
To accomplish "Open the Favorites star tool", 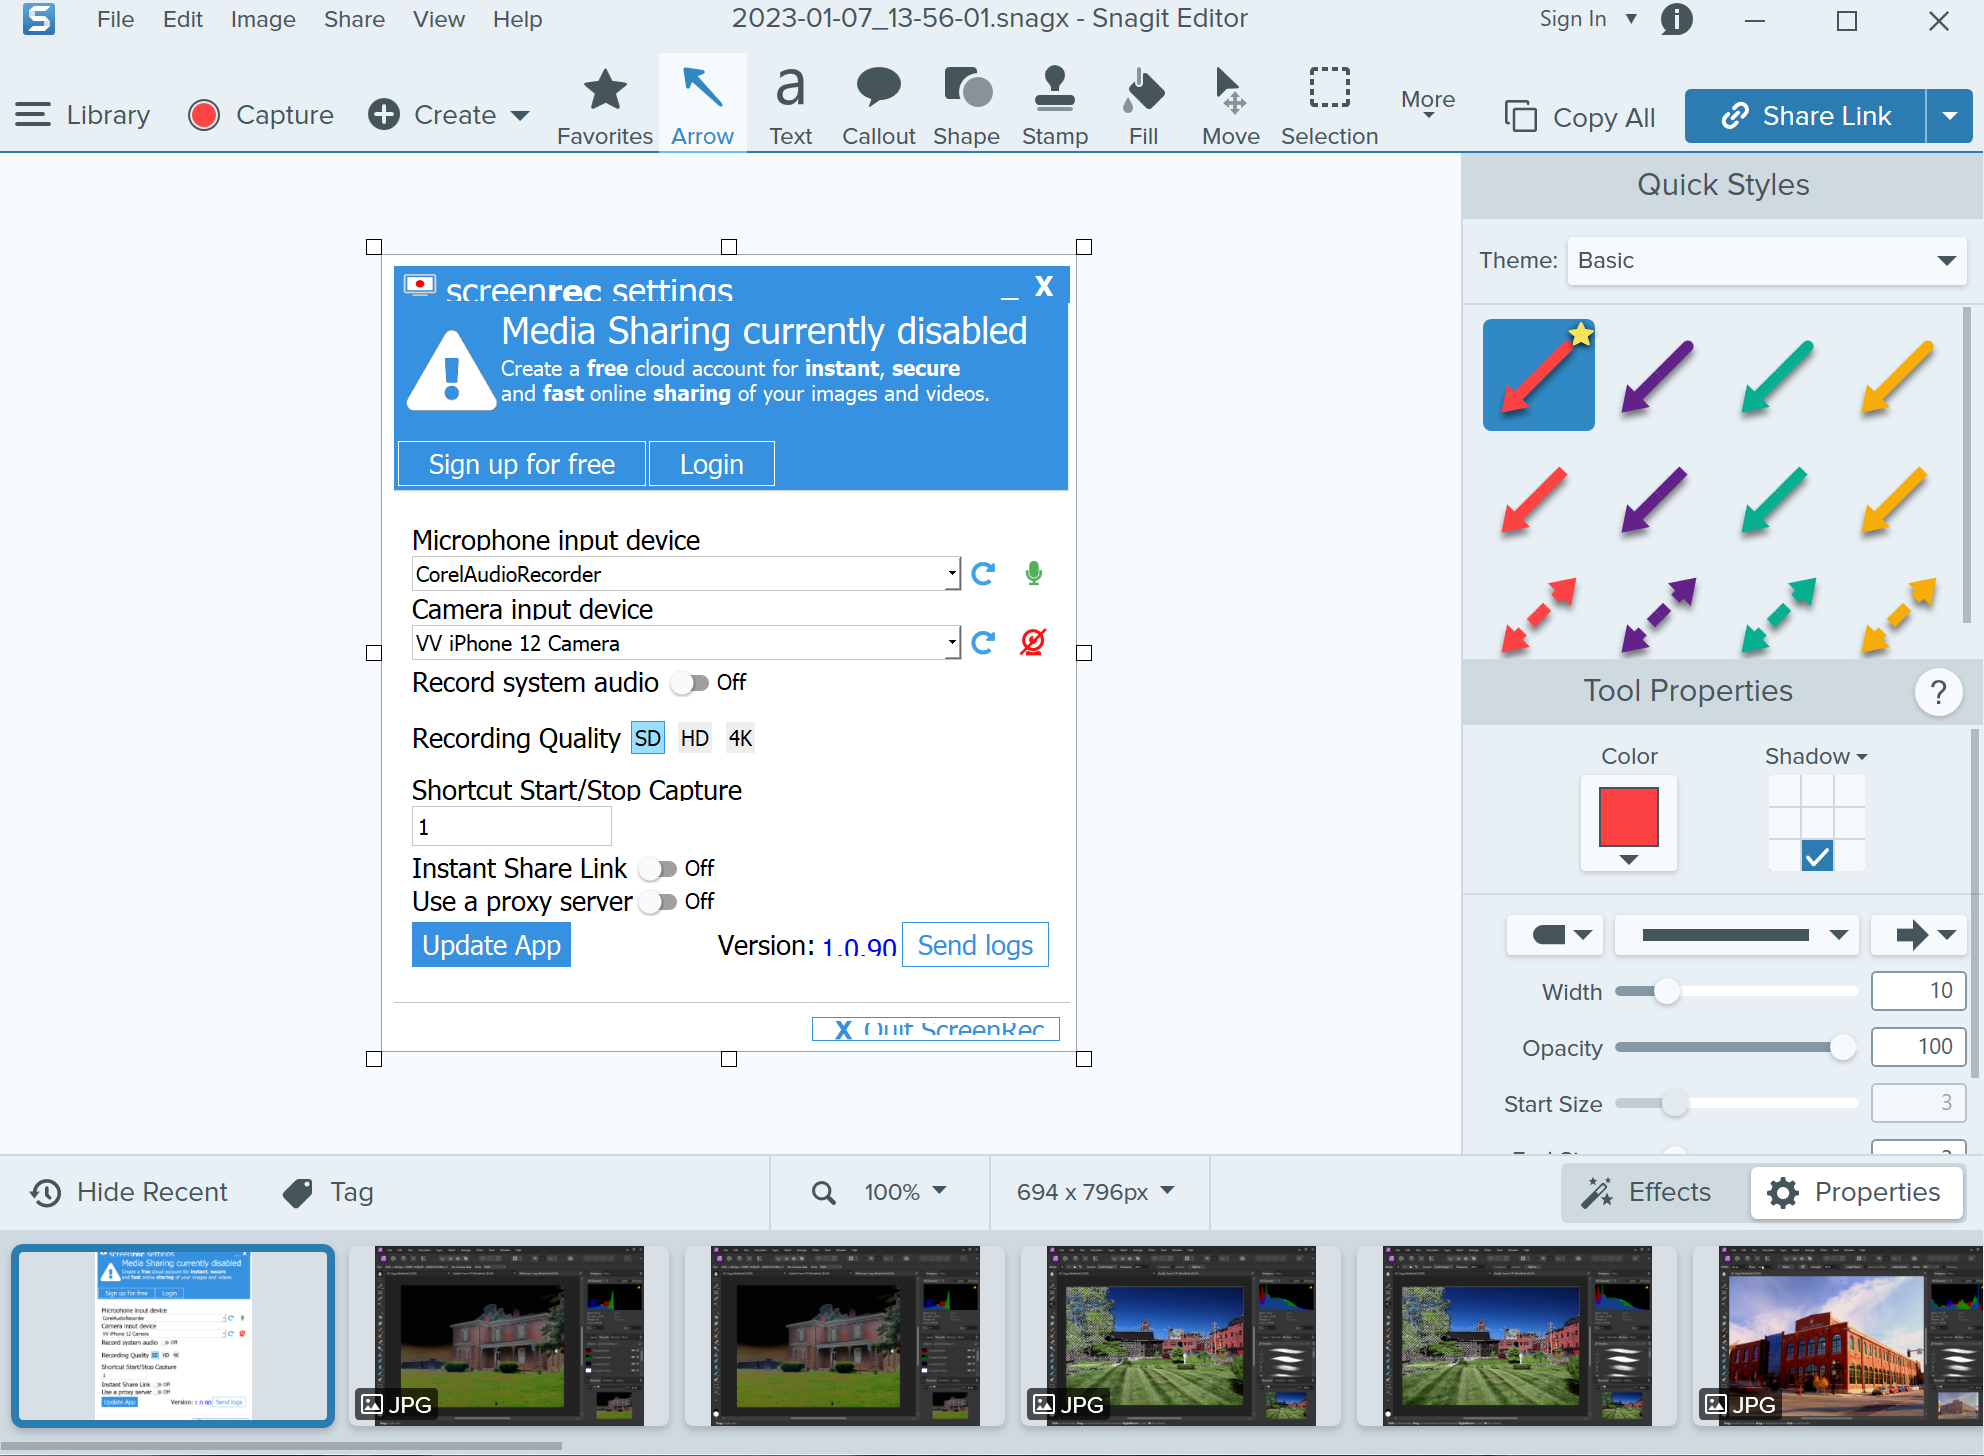I will pyautogui.click(x=604, y=105).
